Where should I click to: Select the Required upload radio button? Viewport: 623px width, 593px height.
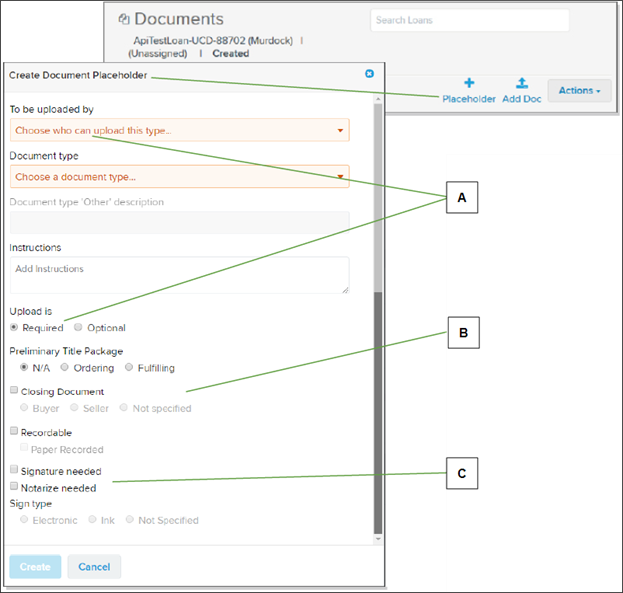coord(14,327)
